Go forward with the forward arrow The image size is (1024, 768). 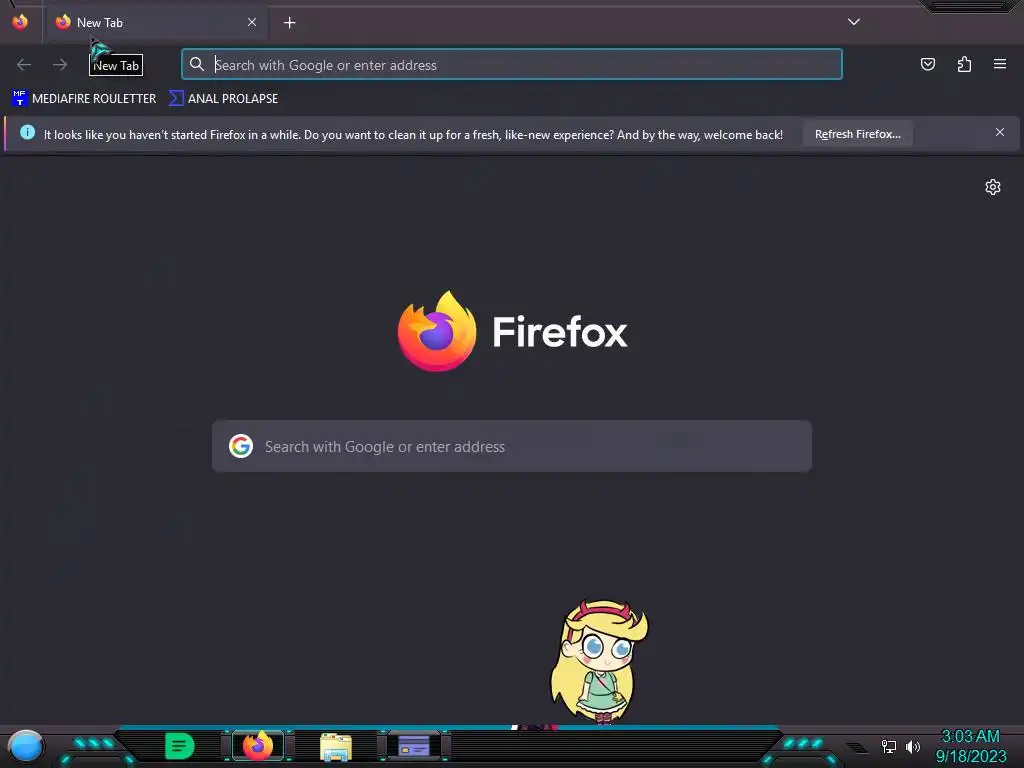pos(60,65)
